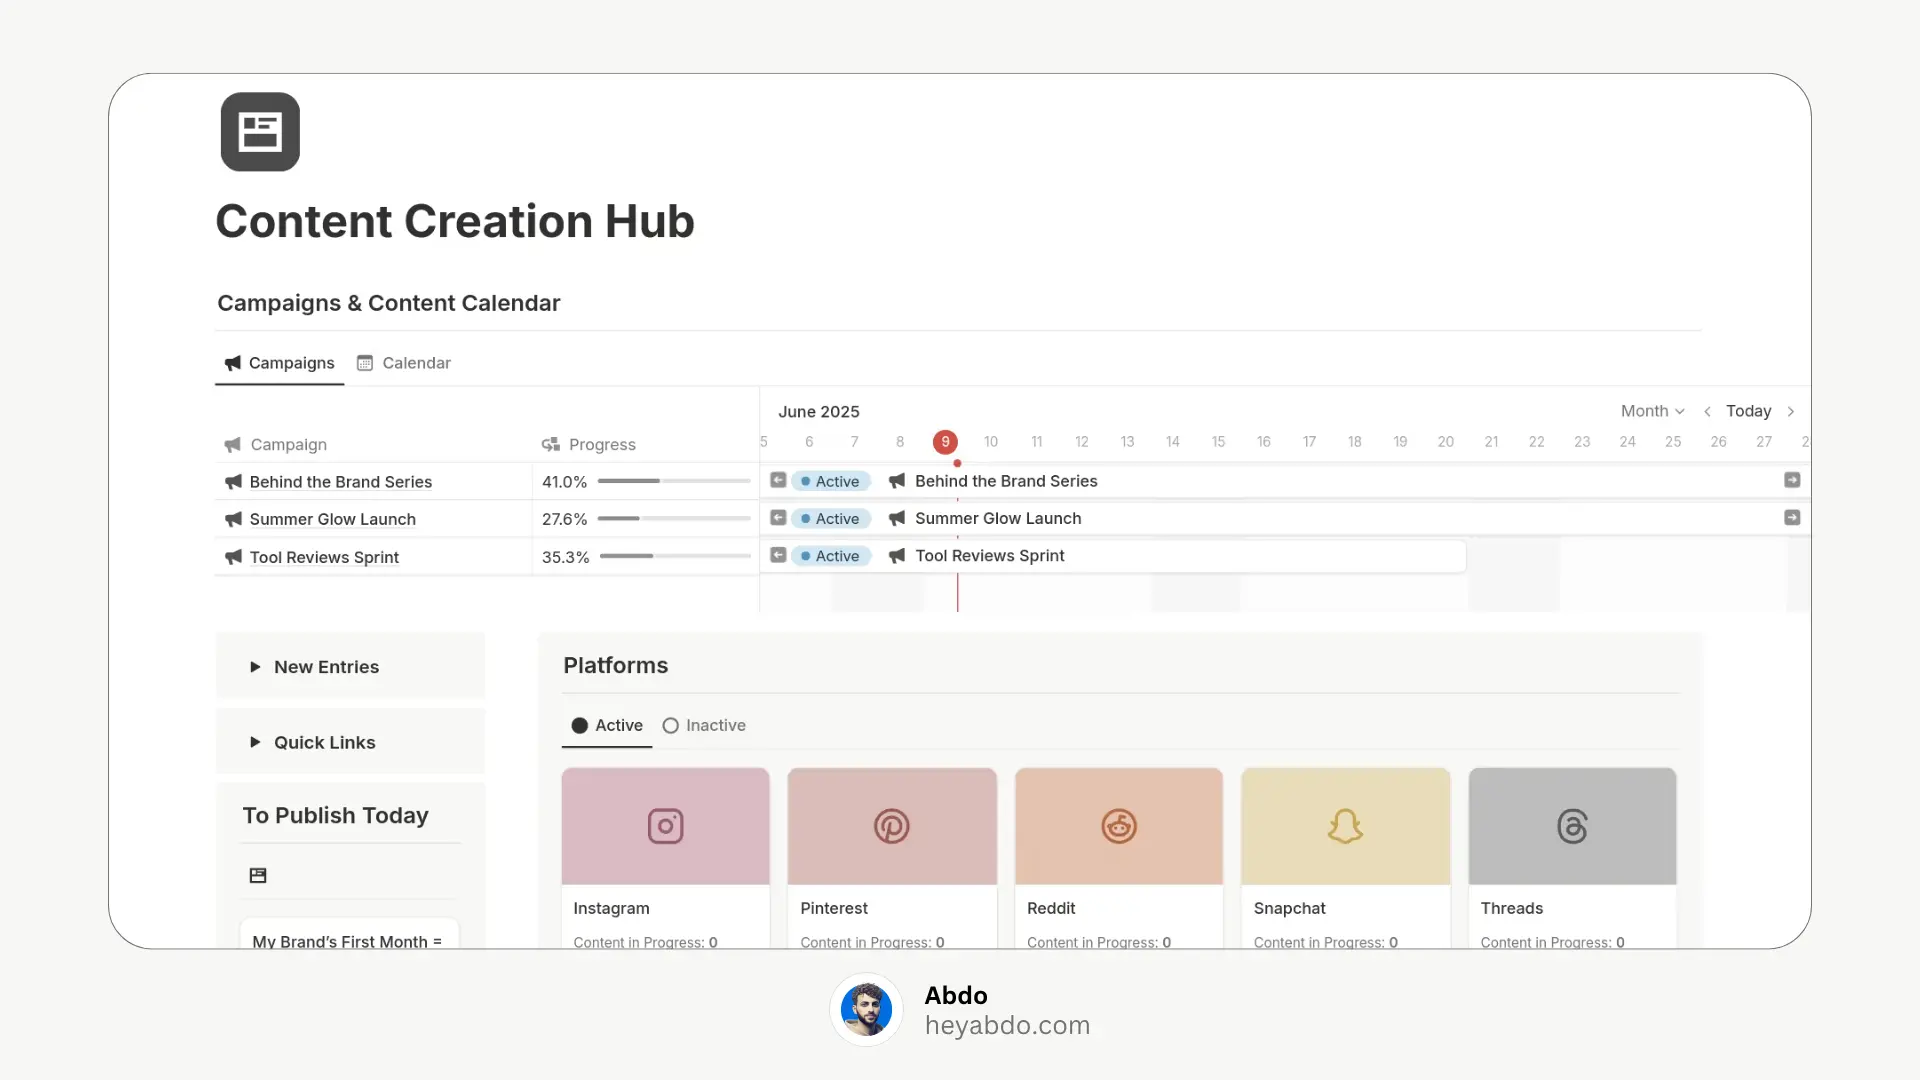Click day 15 in the timeline header
The width and height of the screenshot is (1920, 1080).
(1218, 441)
